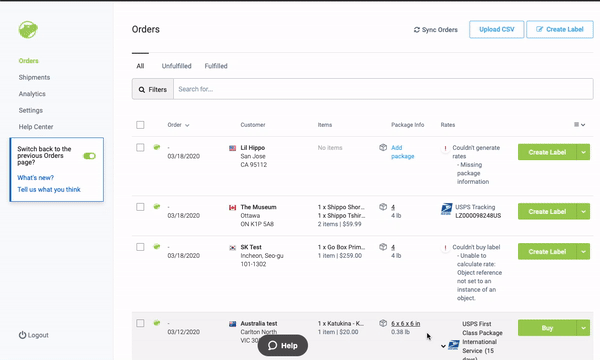The image size is (600, 360).
Task: Open the Orders page in the sidebar
Action: click(x=29, y=61)
